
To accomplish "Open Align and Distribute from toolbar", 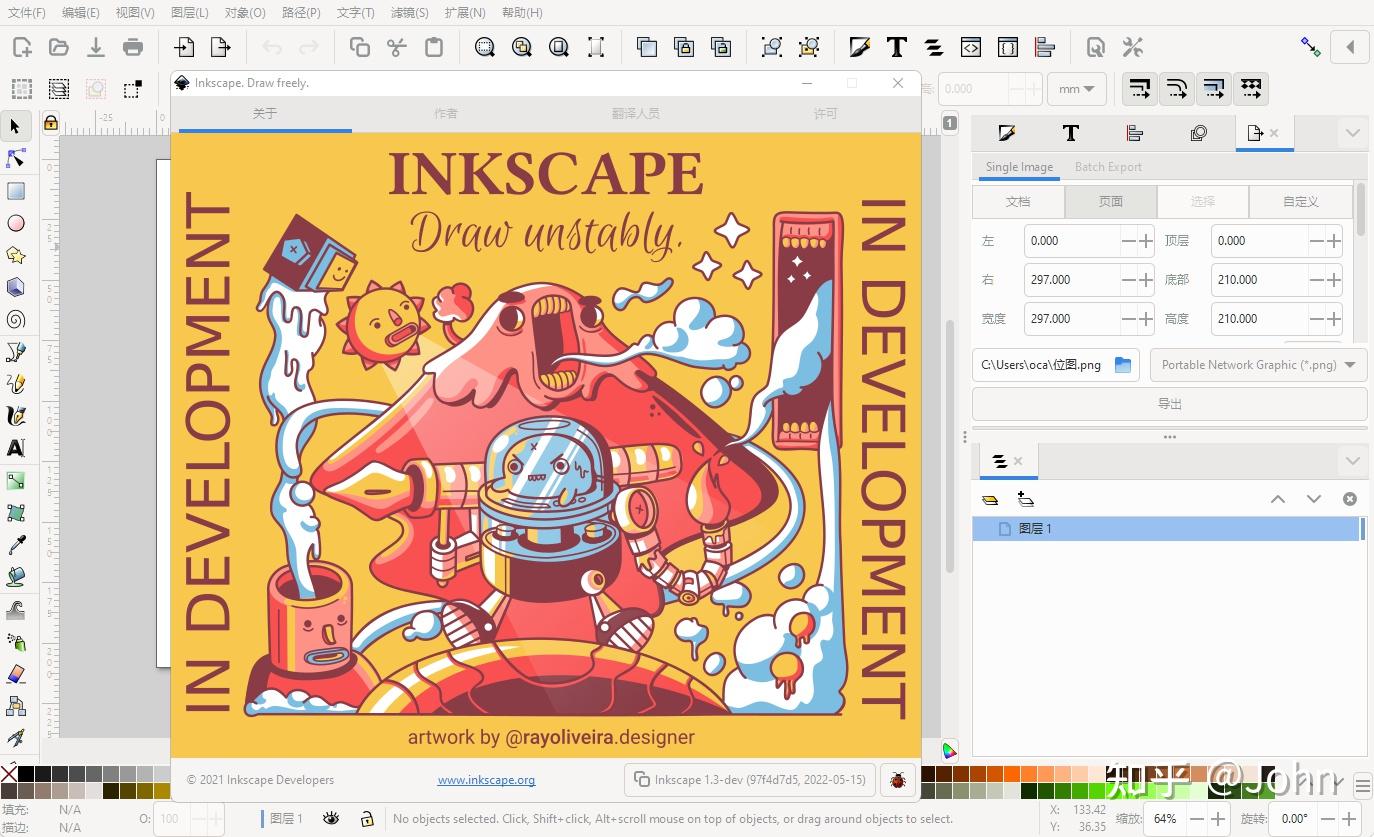I will 1045,47.
